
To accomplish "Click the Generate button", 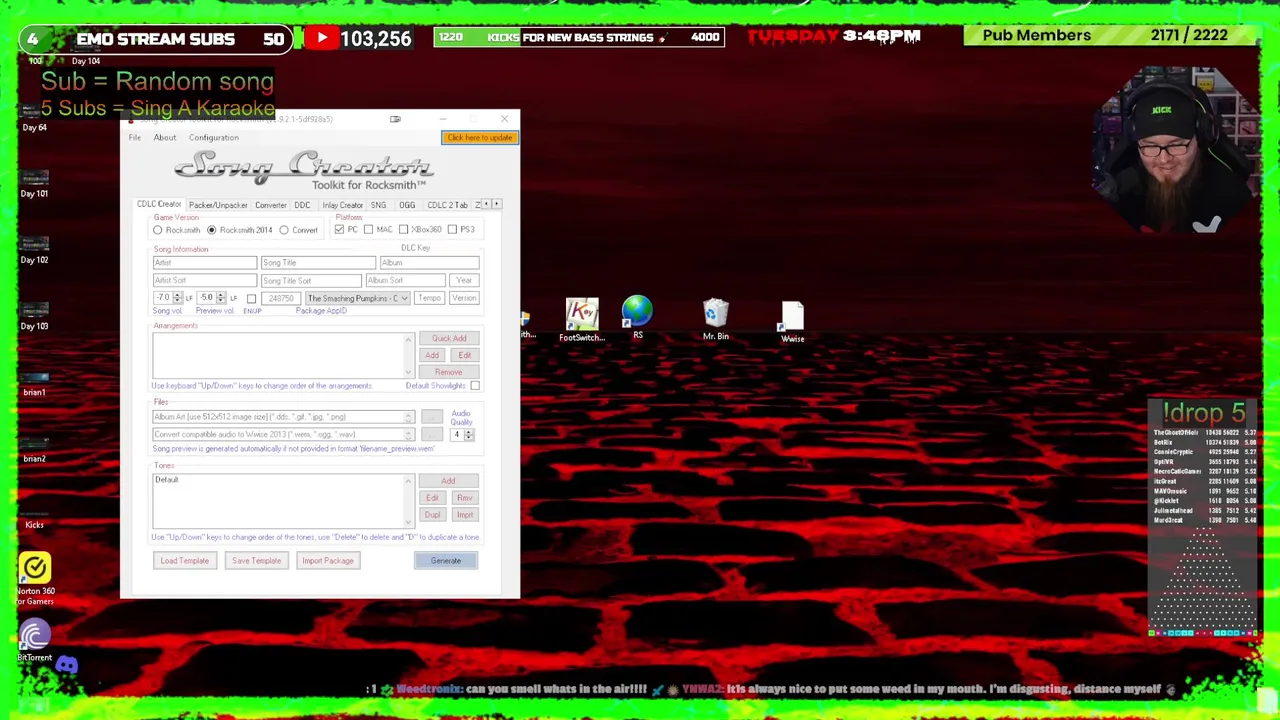I will click(446, 561).
